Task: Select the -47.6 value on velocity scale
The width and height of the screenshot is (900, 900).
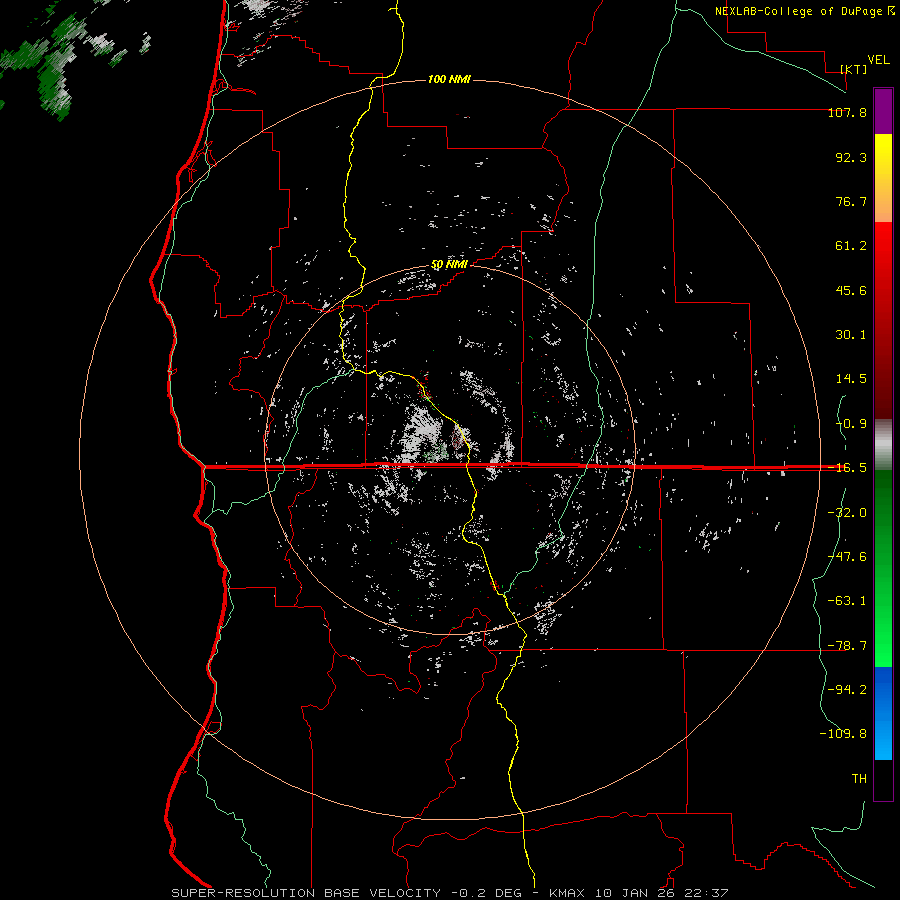Action: click(x=847, y=557)
